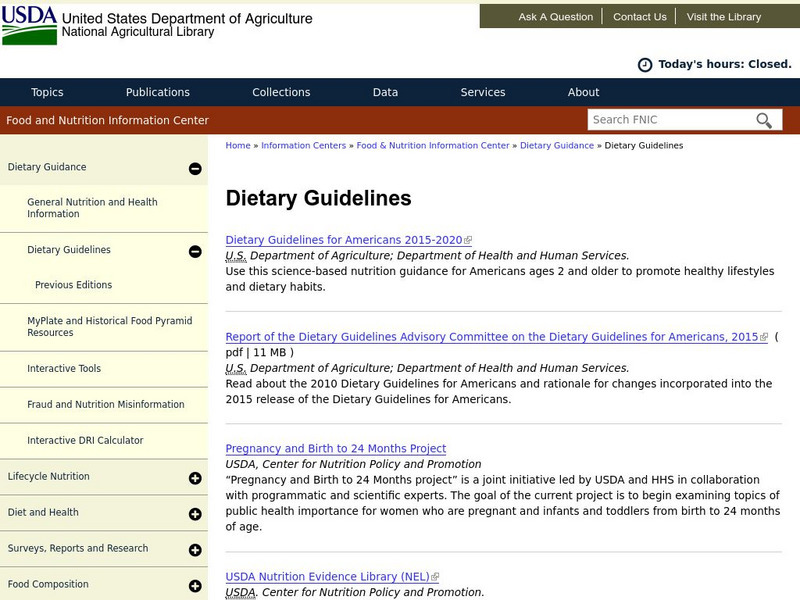Click the plus icon beside Food Composition
800x600 pixels.
coord(193,584)
